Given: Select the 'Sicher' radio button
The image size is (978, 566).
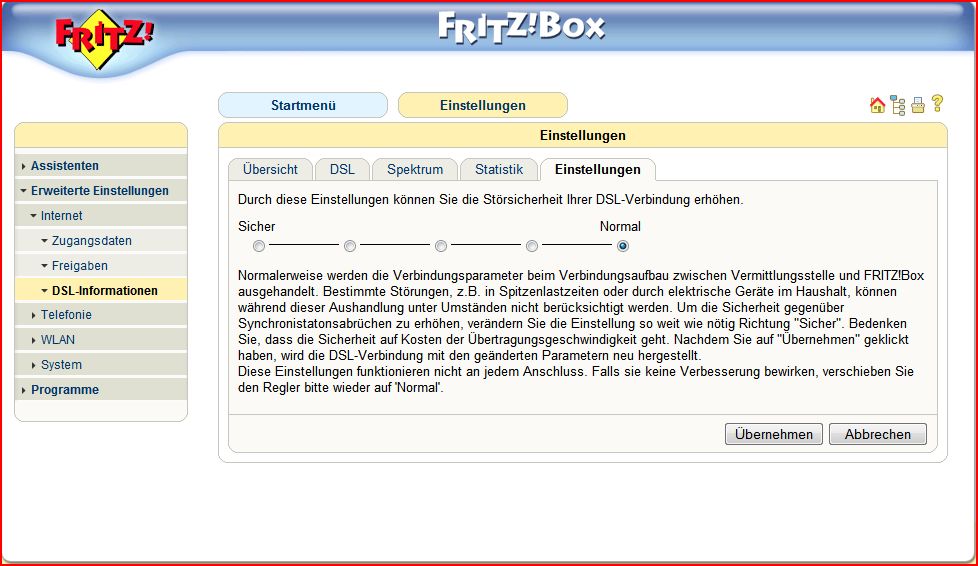Looking at the screenshot, I should (x=259, y=246).
